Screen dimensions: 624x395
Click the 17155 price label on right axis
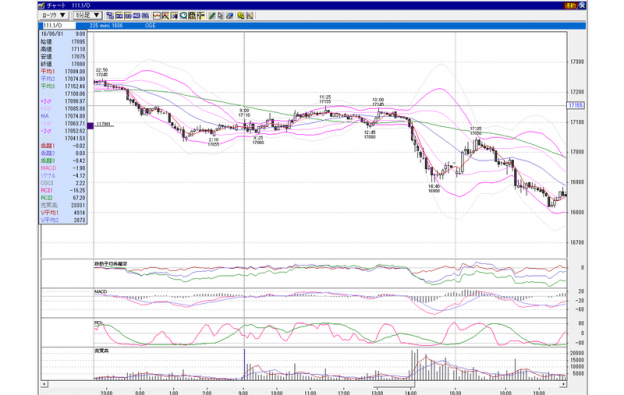pyautogui.click(x=575, y=105)
